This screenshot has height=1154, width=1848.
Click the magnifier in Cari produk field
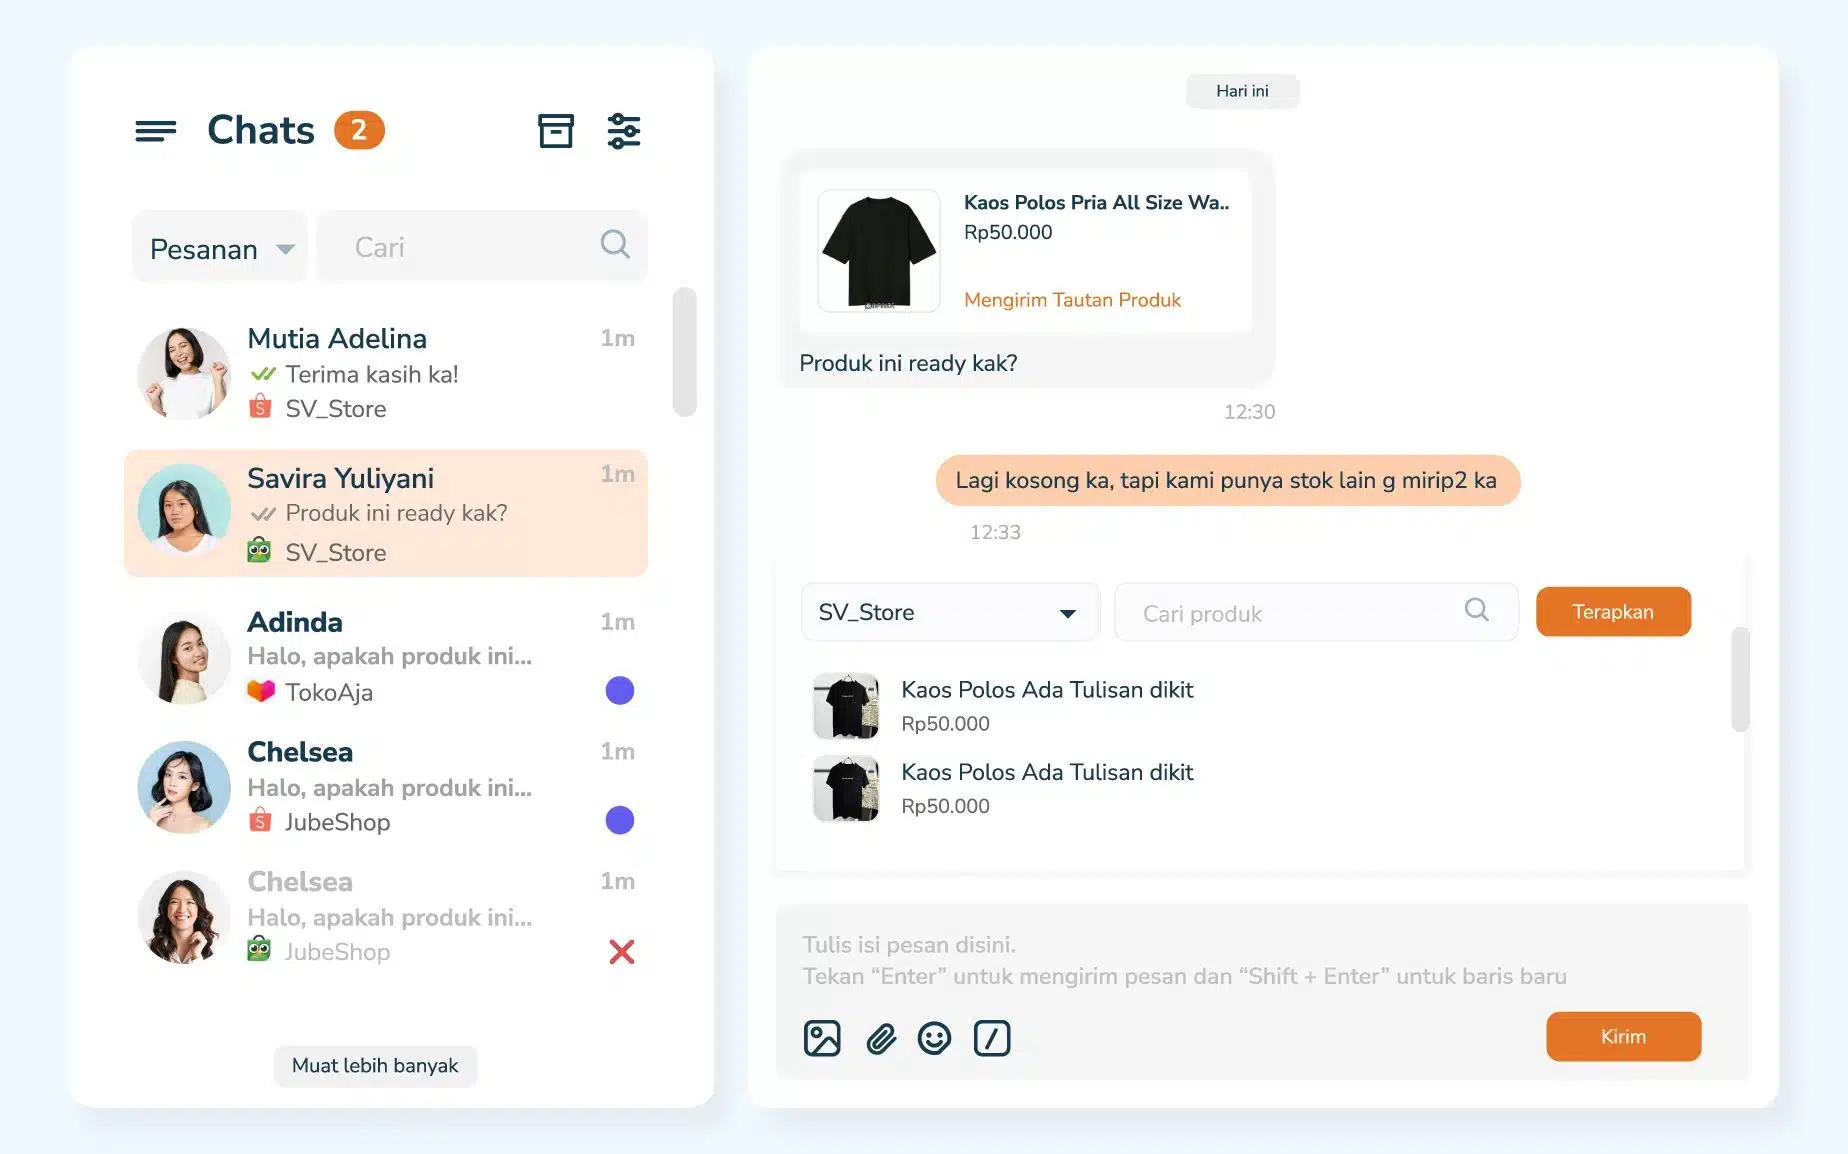(1477, 609)
